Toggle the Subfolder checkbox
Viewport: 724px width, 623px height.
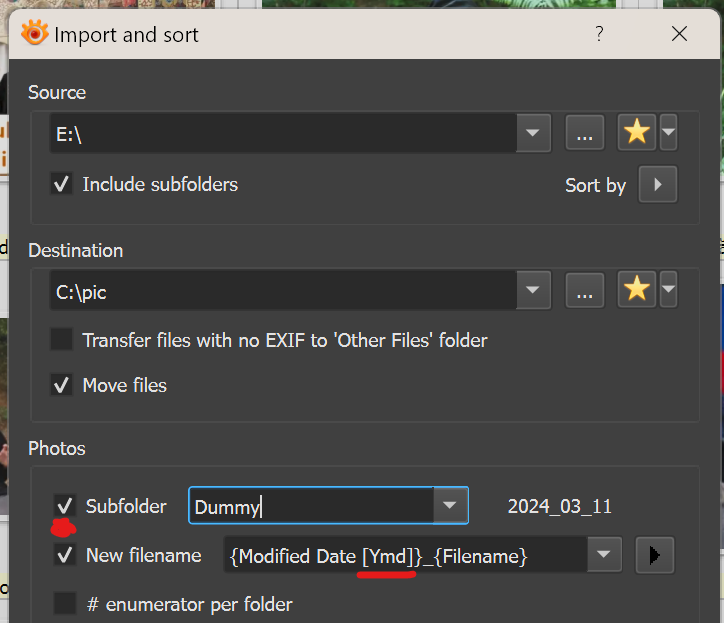tap(65, 506)
